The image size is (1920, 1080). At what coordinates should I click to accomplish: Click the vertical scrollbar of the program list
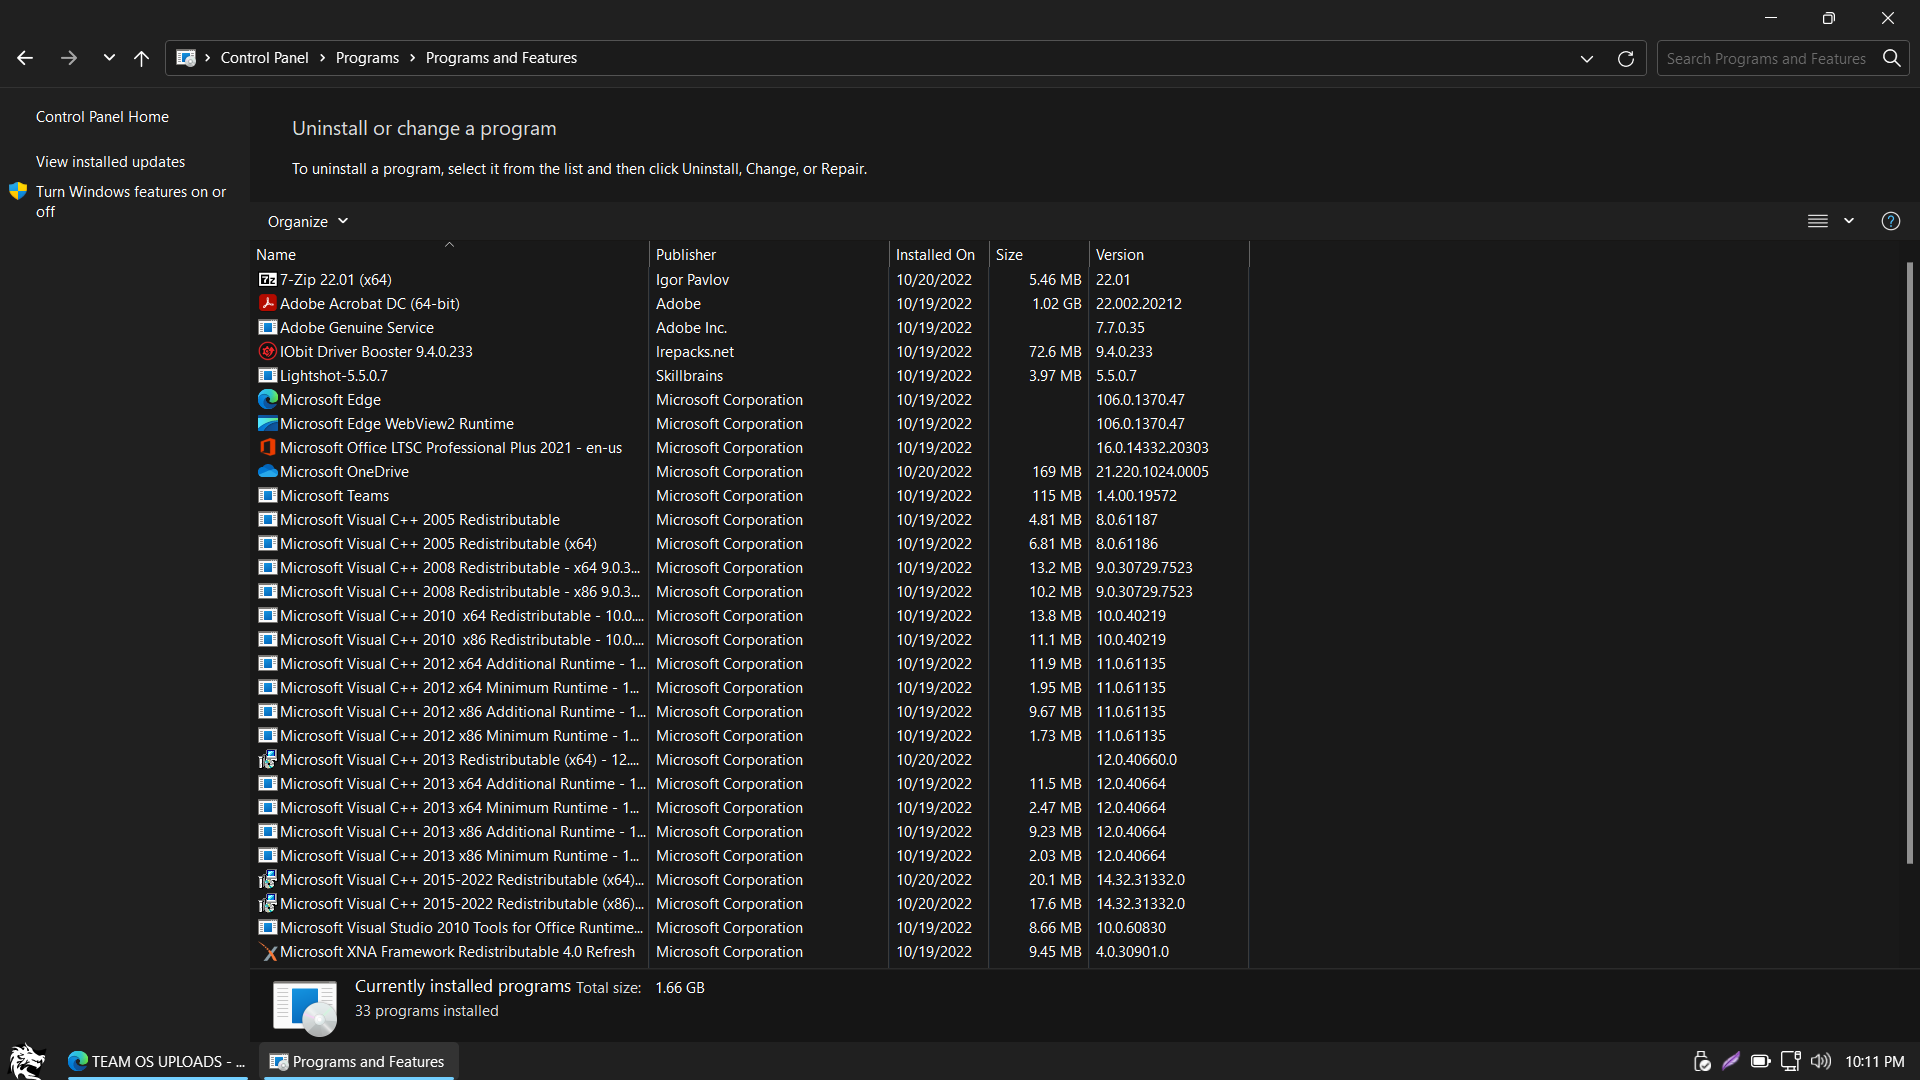click(x=1909, y=560)
